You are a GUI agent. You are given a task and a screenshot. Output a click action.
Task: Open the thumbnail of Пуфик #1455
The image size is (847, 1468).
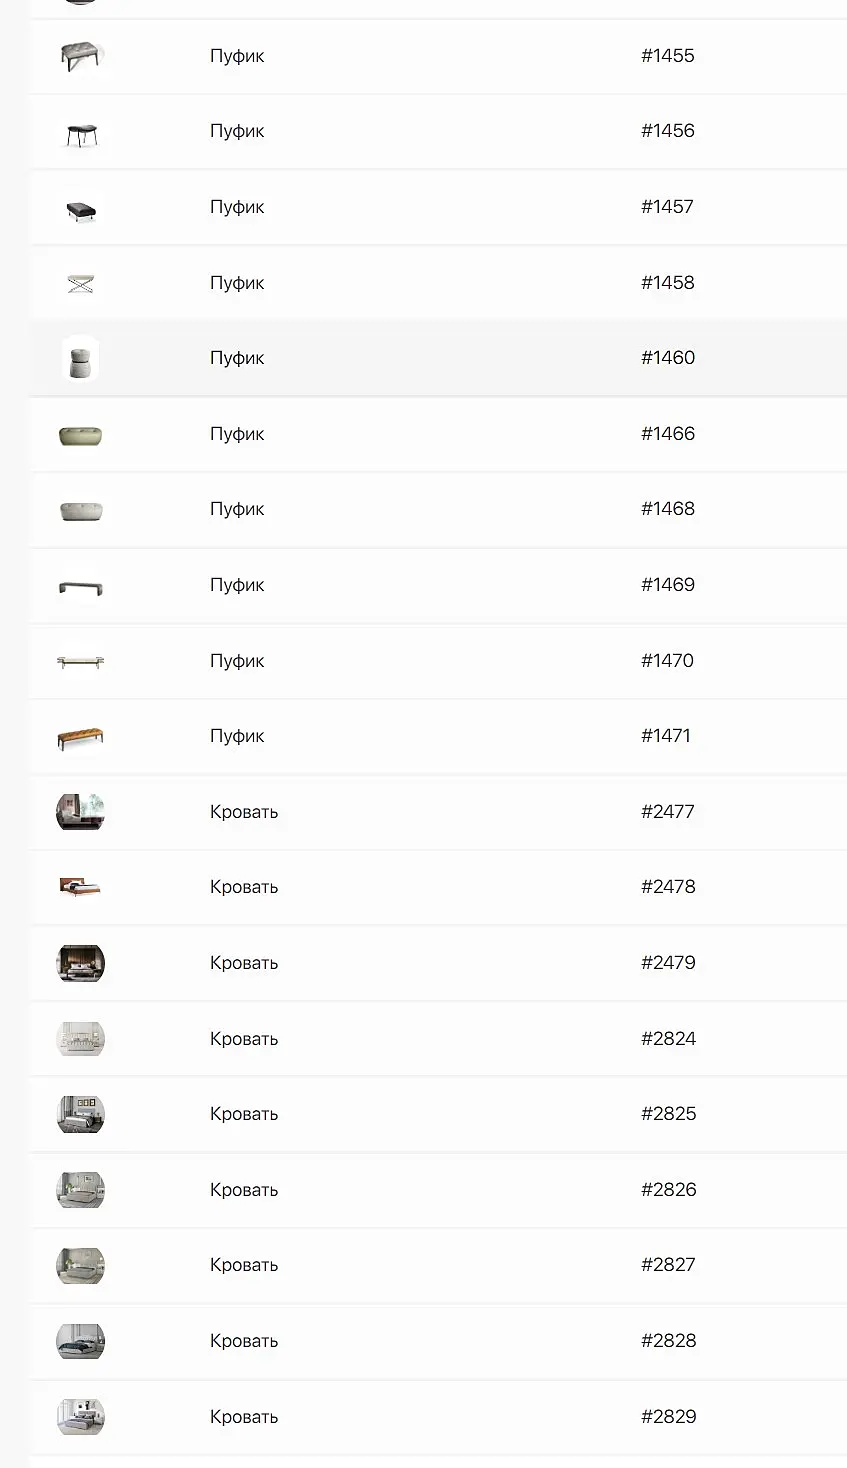80,56
